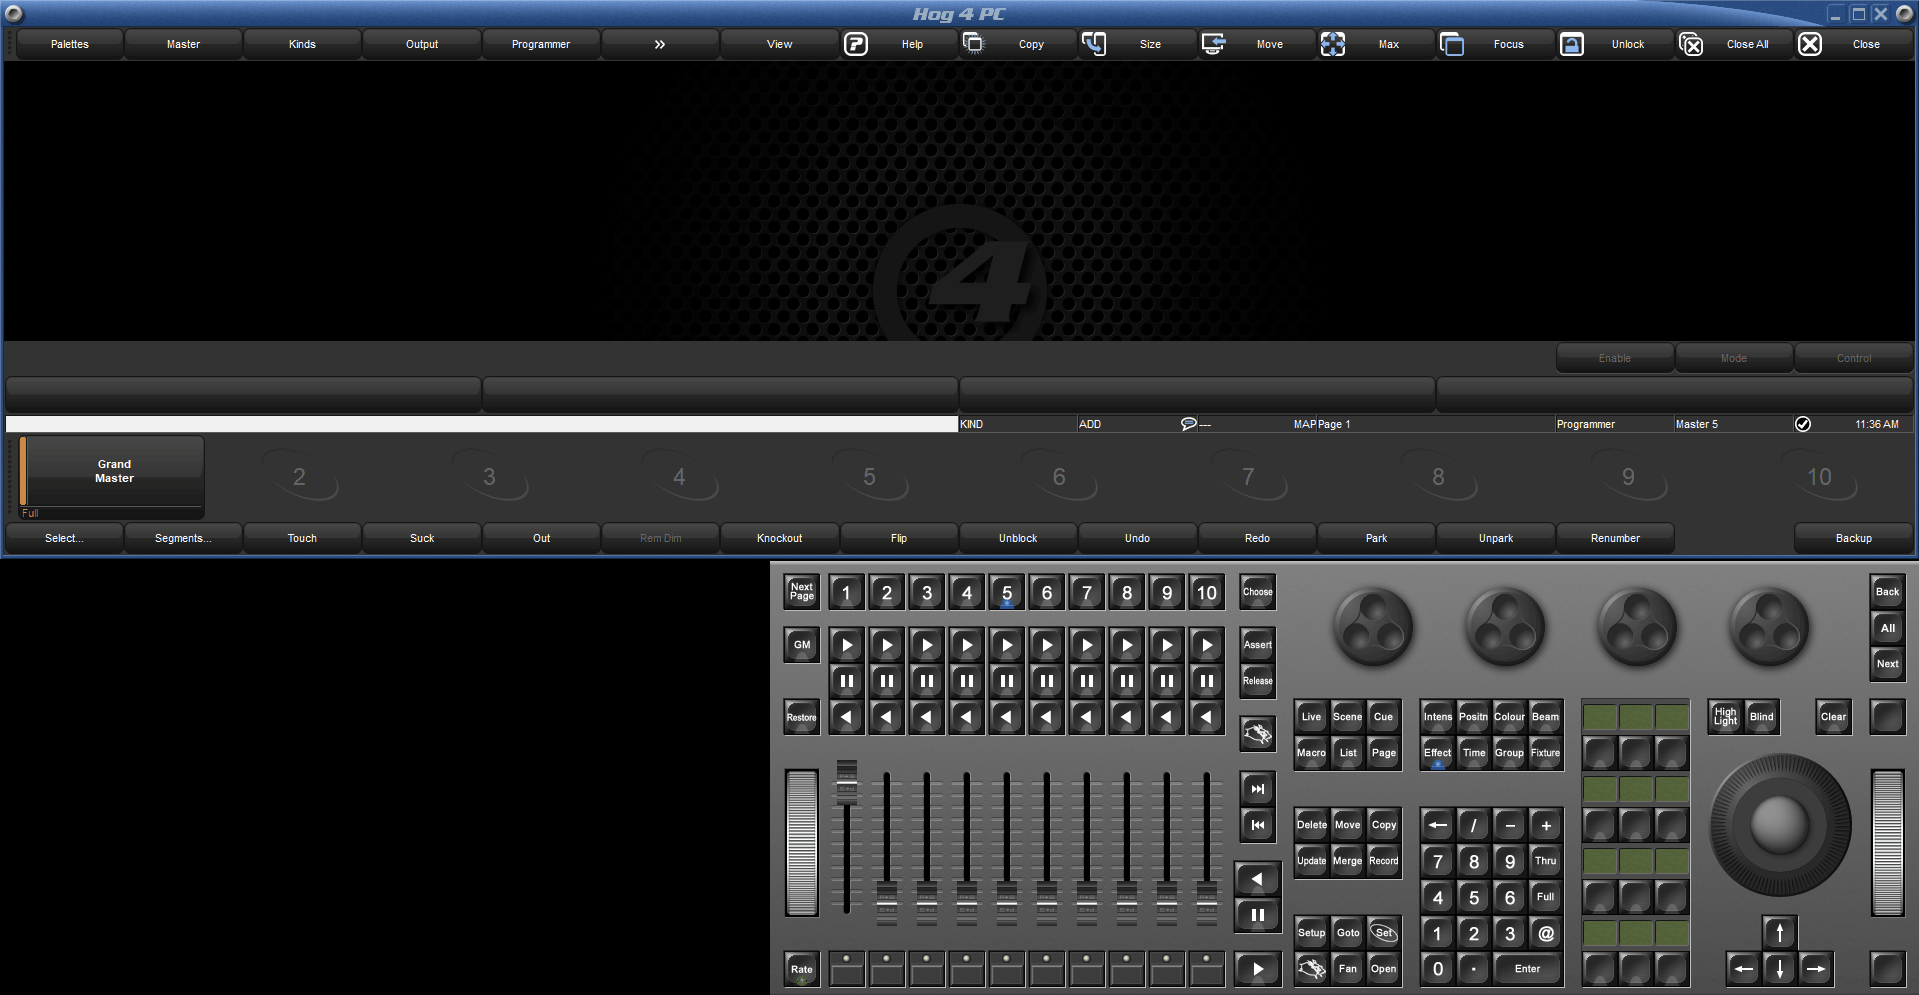Screen dimensions: 1919x995
Task: Open the Programmer window from the toolbar
Action: [x=540, y=44]
